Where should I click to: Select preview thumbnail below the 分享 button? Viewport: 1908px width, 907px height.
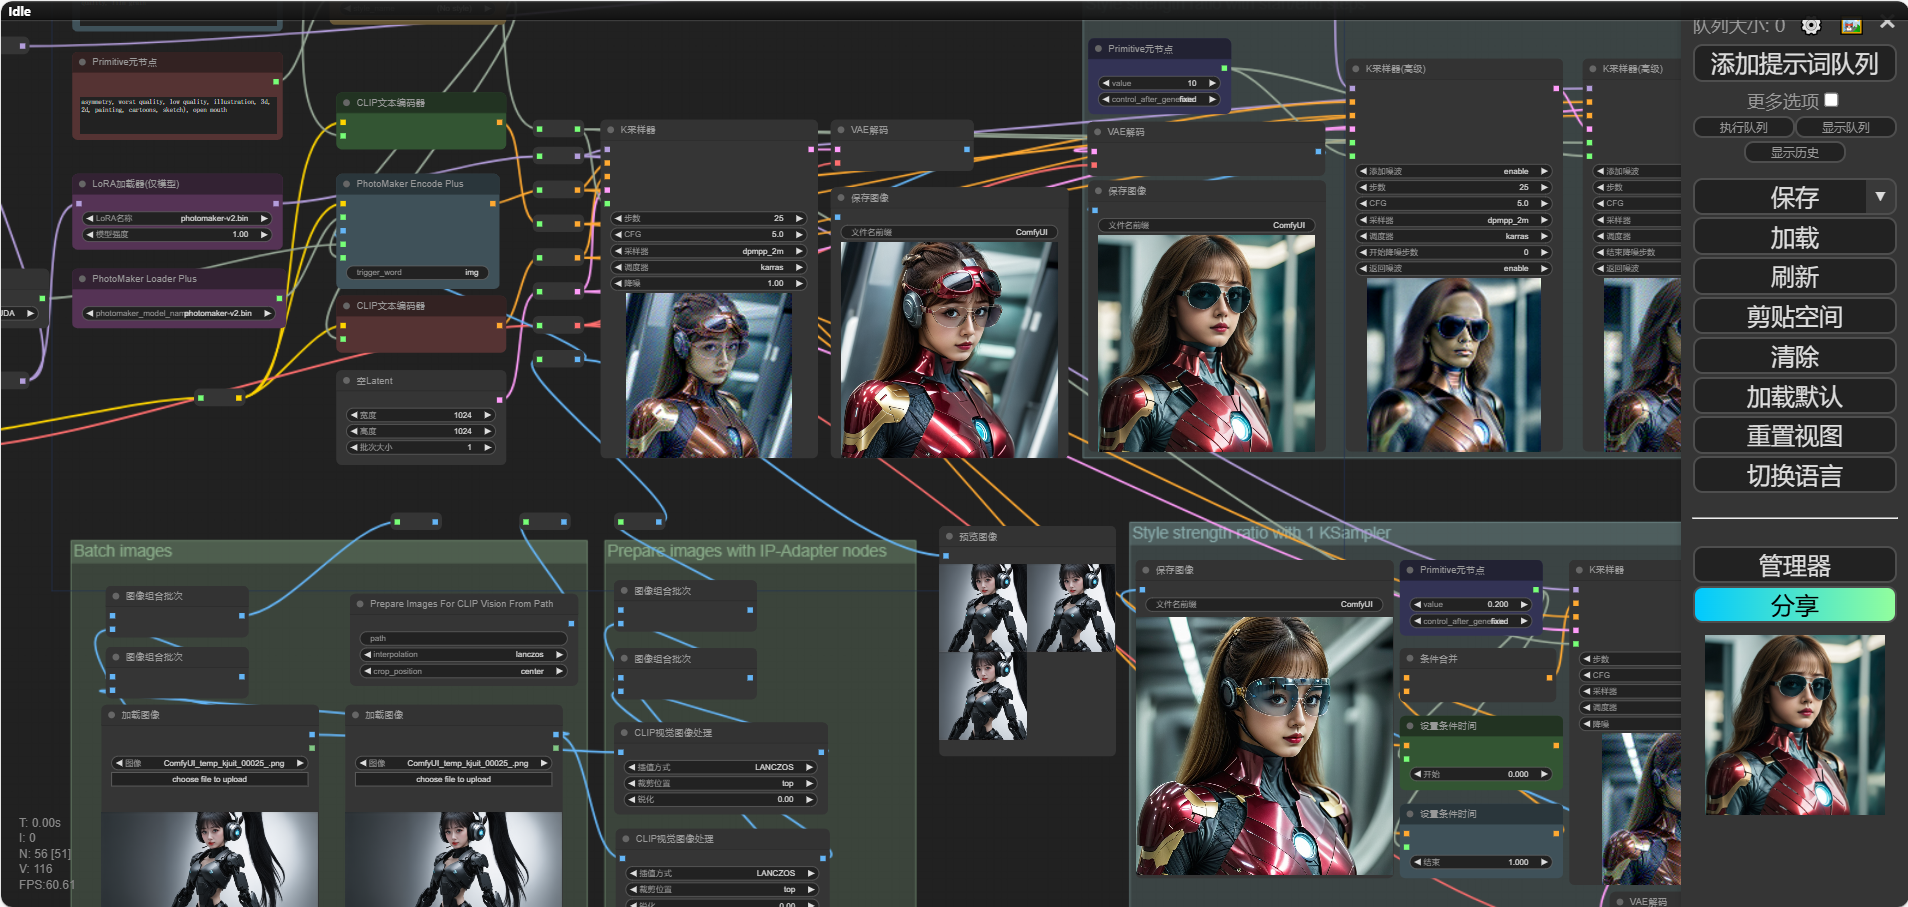coord(1794,725)
